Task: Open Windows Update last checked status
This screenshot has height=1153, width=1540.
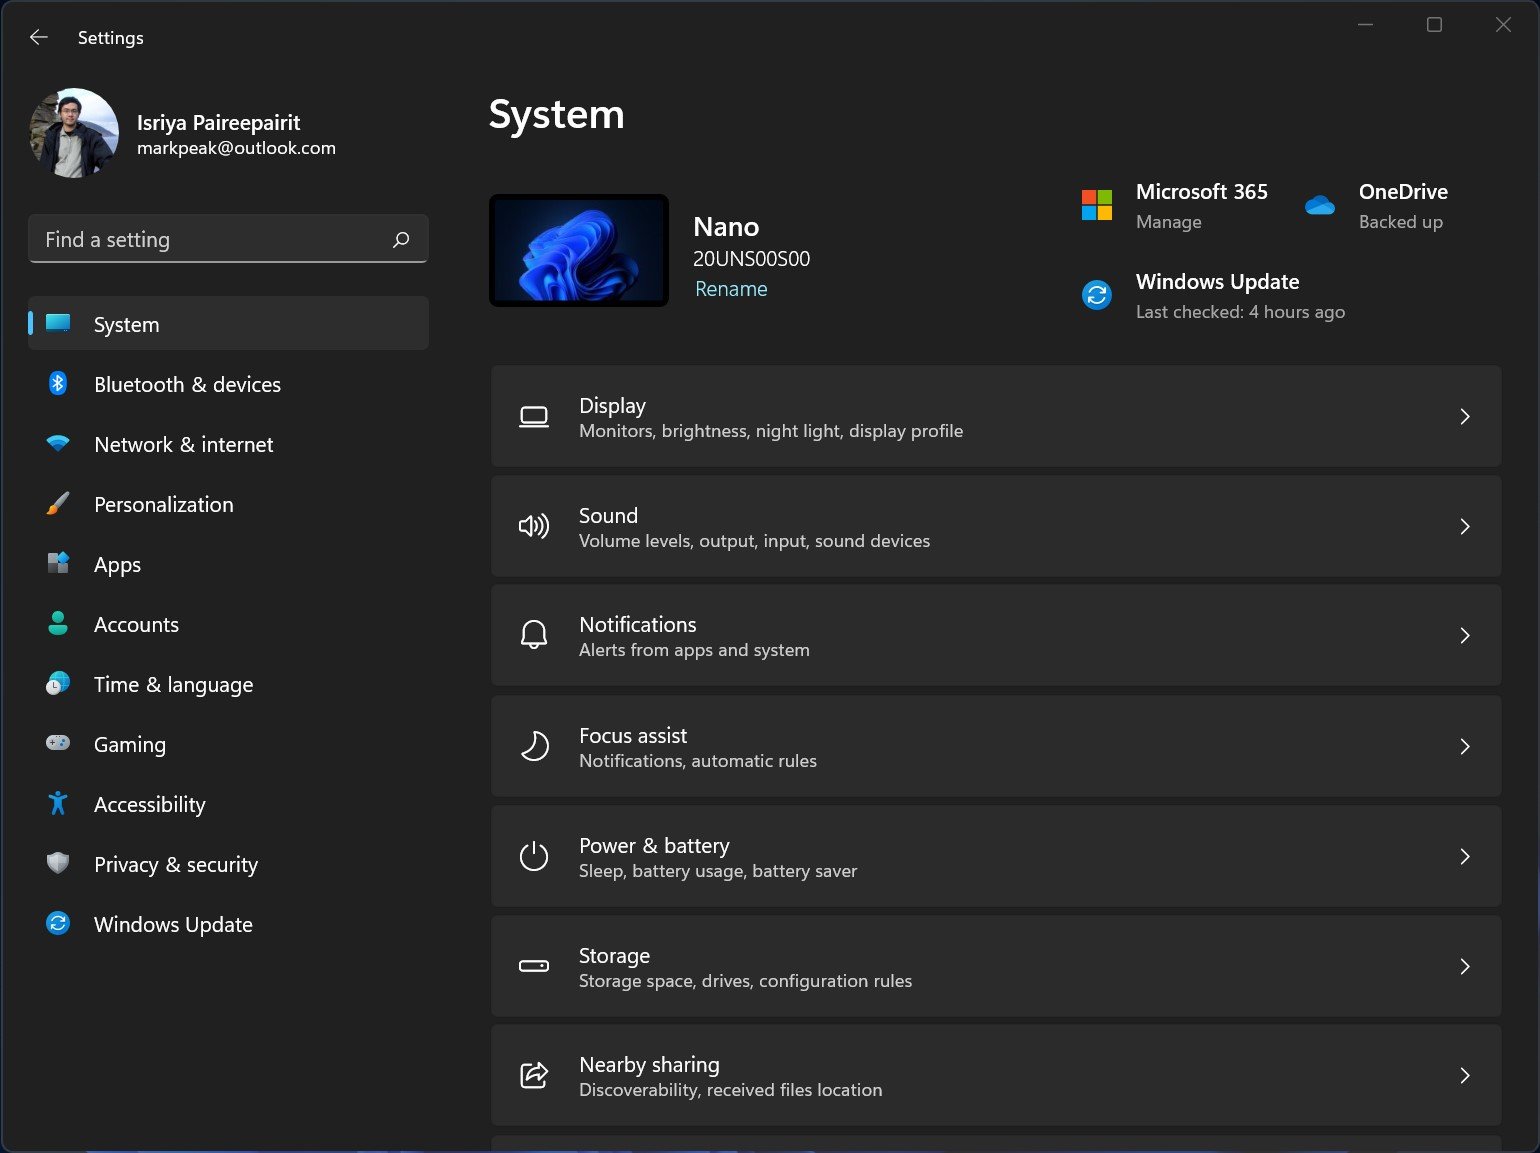Action: [x=1240, y=312]
